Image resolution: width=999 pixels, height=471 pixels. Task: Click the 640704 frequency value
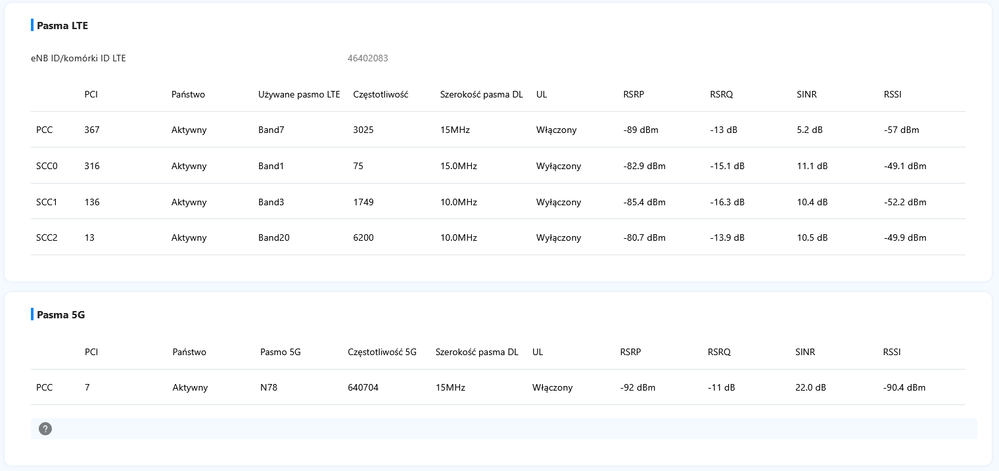coord(363,388)
